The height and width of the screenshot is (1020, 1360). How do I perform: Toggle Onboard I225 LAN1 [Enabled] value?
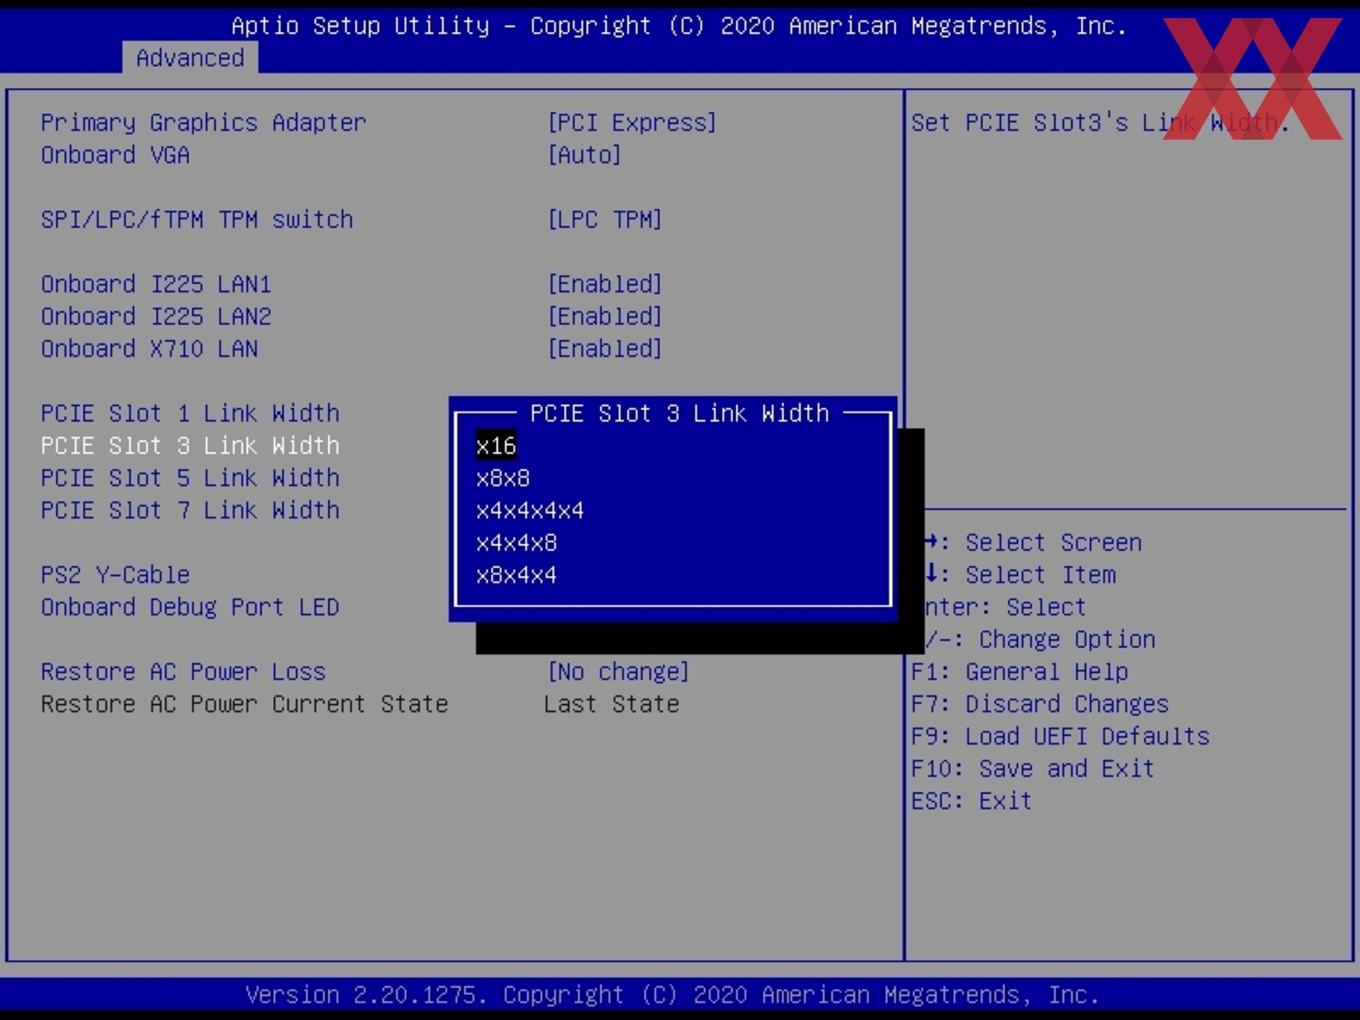[x=605, y=284]
